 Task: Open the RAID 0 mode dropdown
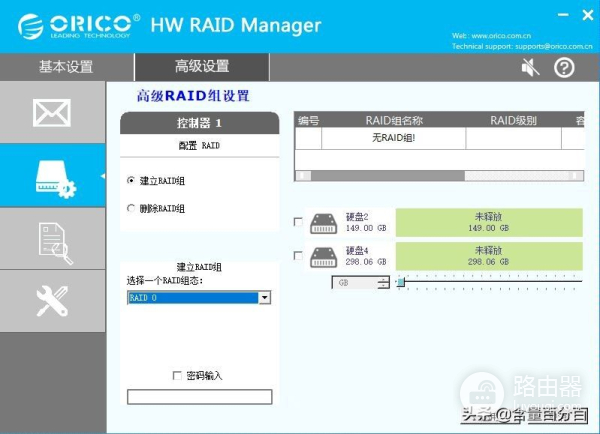coord(264,297)
